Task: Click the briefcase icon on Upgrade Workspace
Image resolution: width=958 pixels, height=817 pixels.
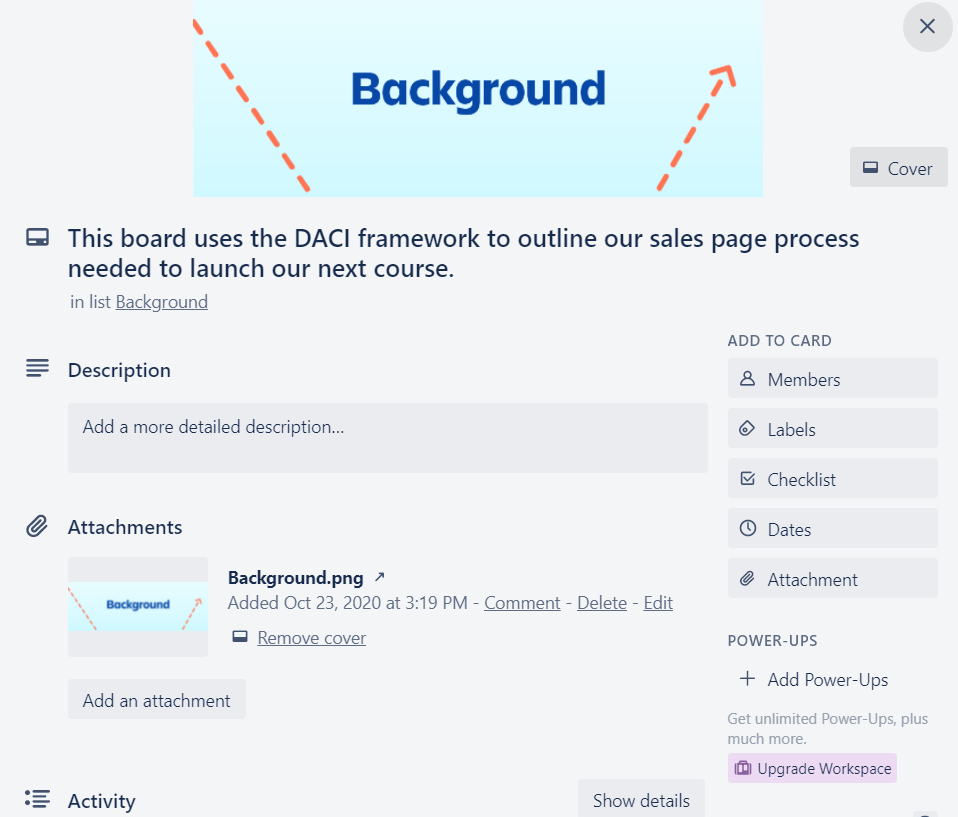Action: coord(743,768)
